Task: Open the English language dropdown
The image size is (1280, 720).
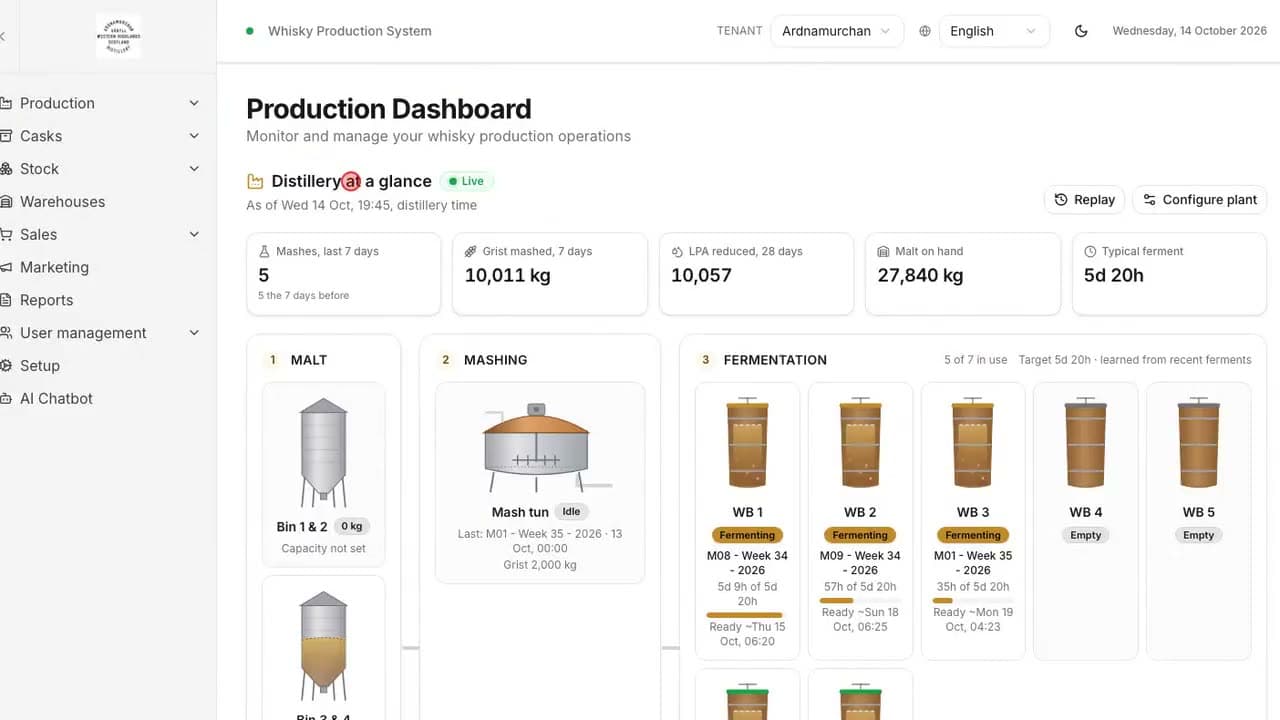Action: pyautogui.click(x=994, y=31)
